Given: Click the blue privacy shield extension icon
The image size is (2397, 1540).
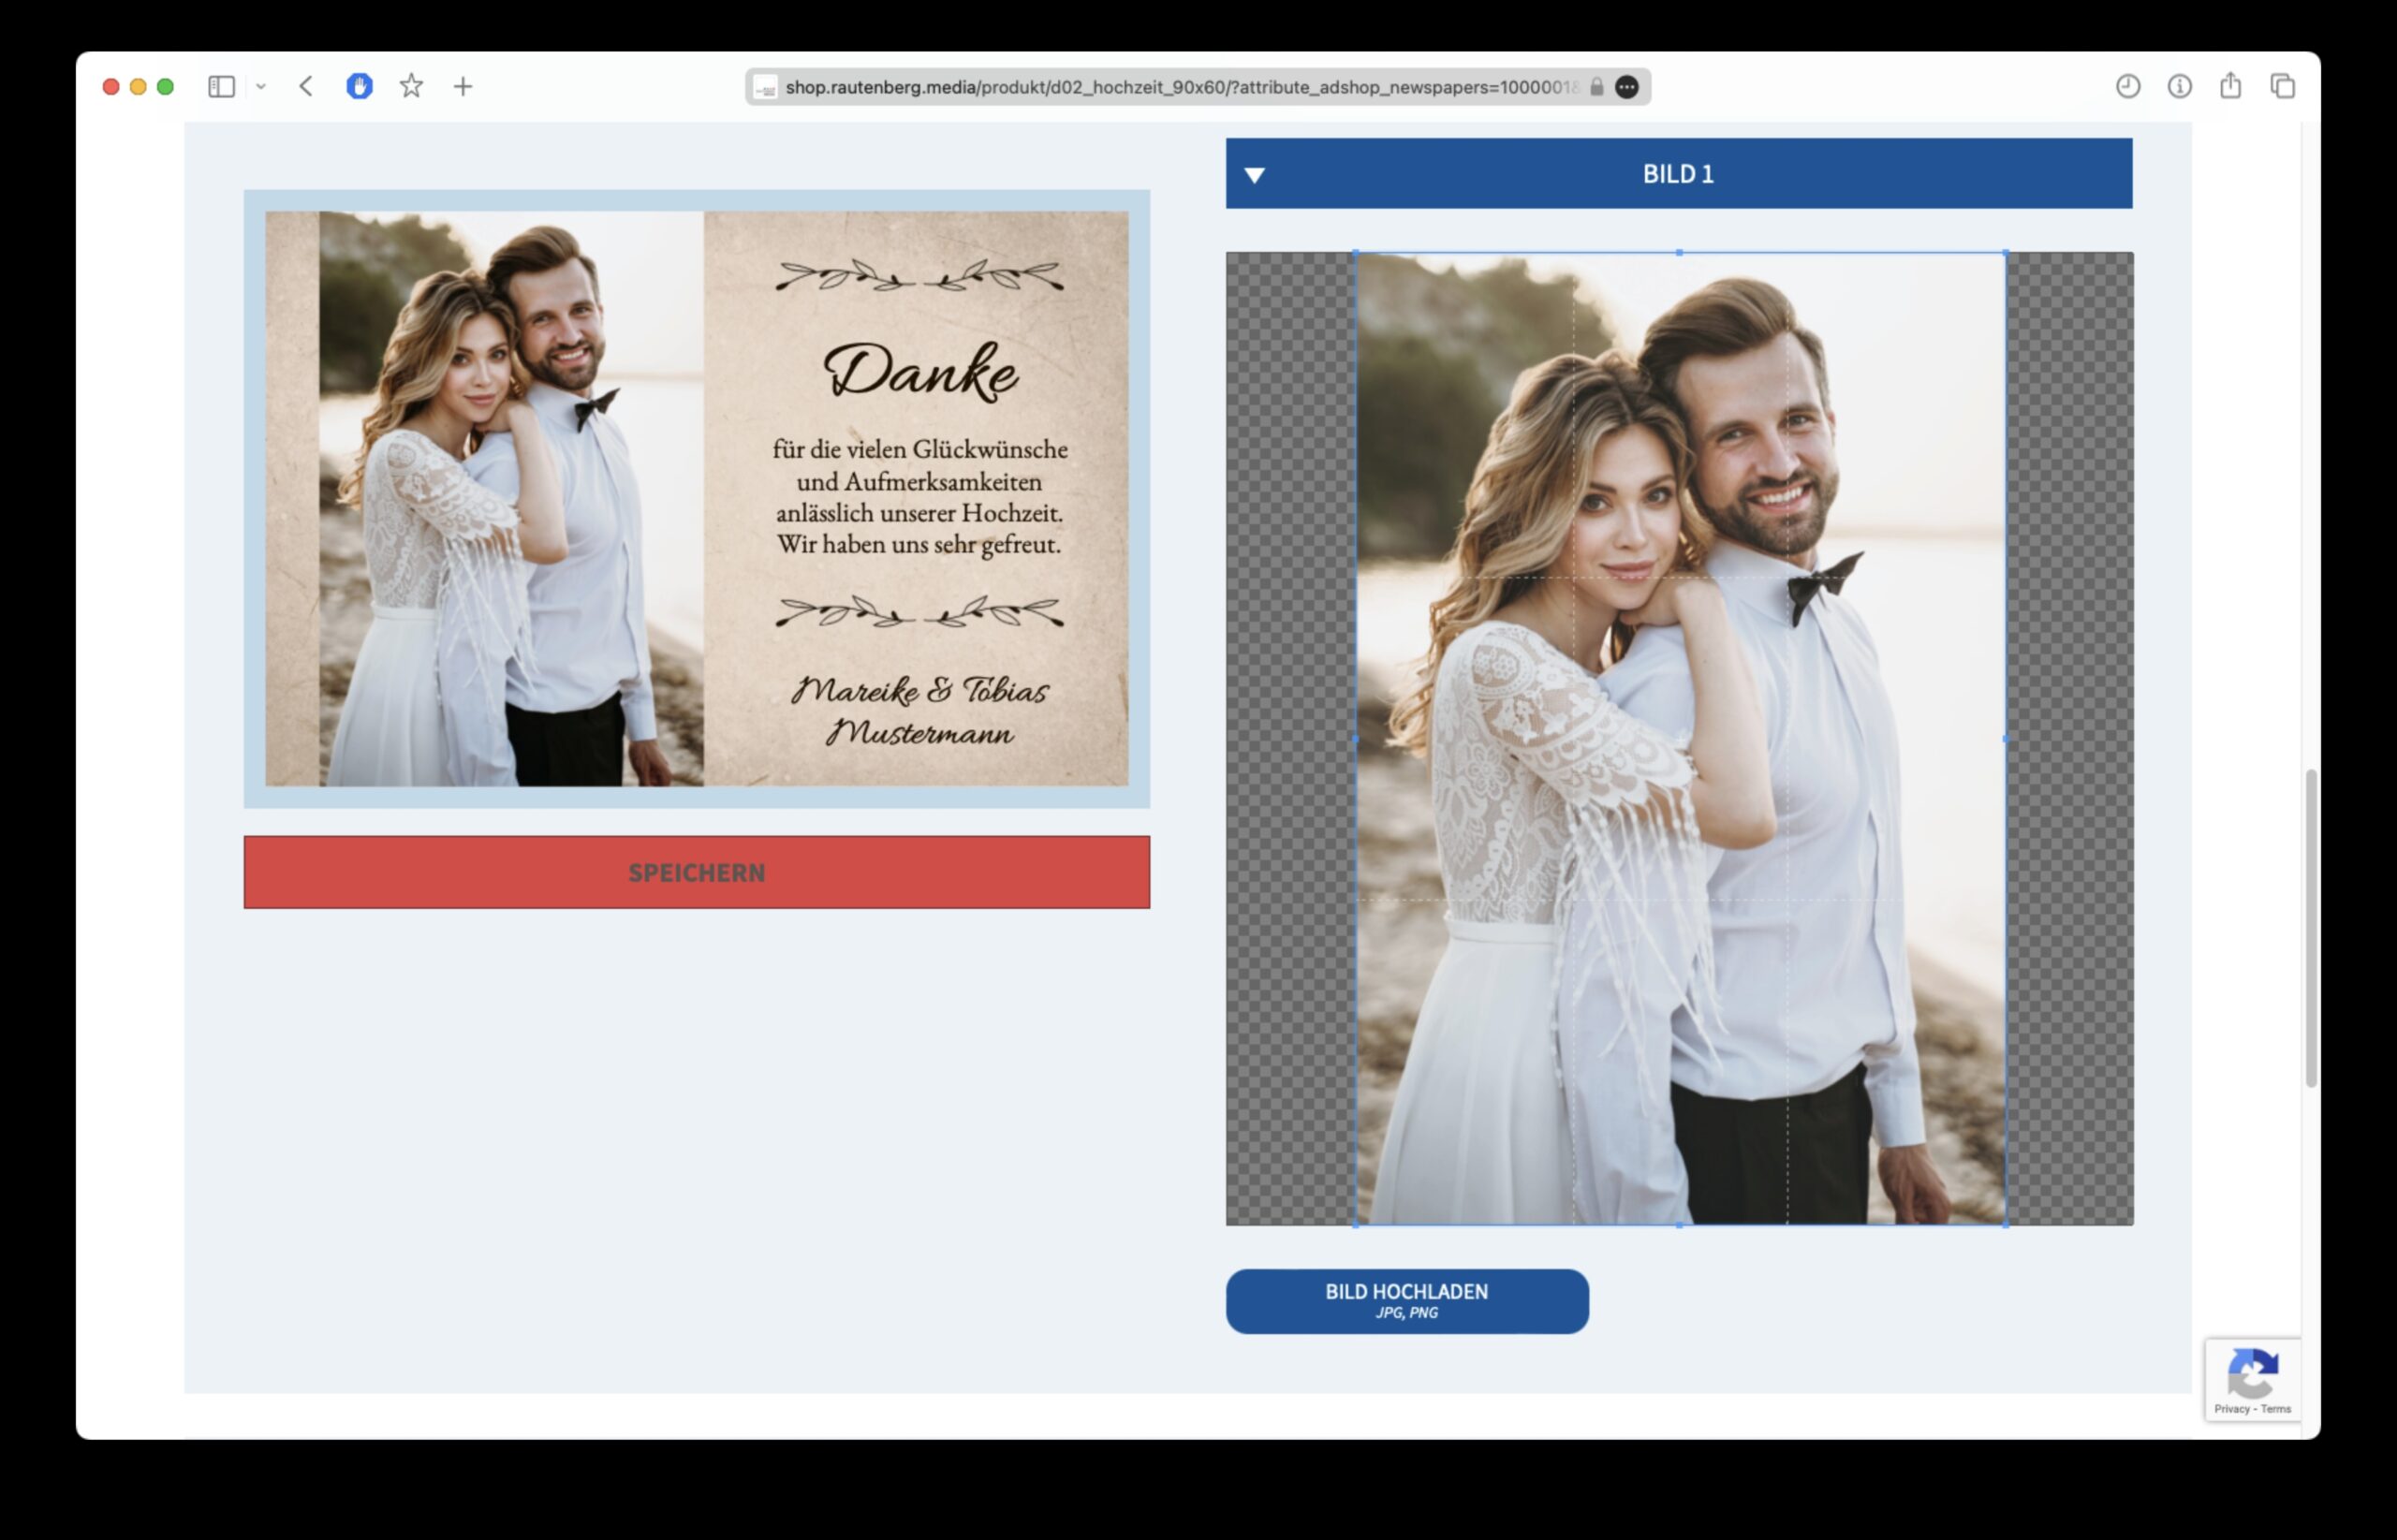Looking at the screenshot, I should pyautogui.click(x=359, y=87).
